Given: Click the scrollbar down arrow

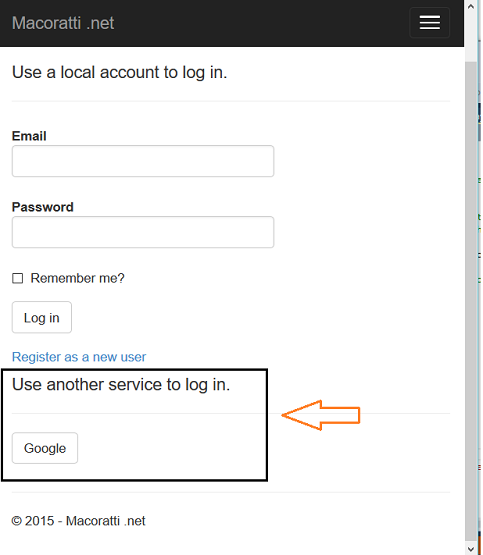Looking at the screenshot, I should 471,549.
